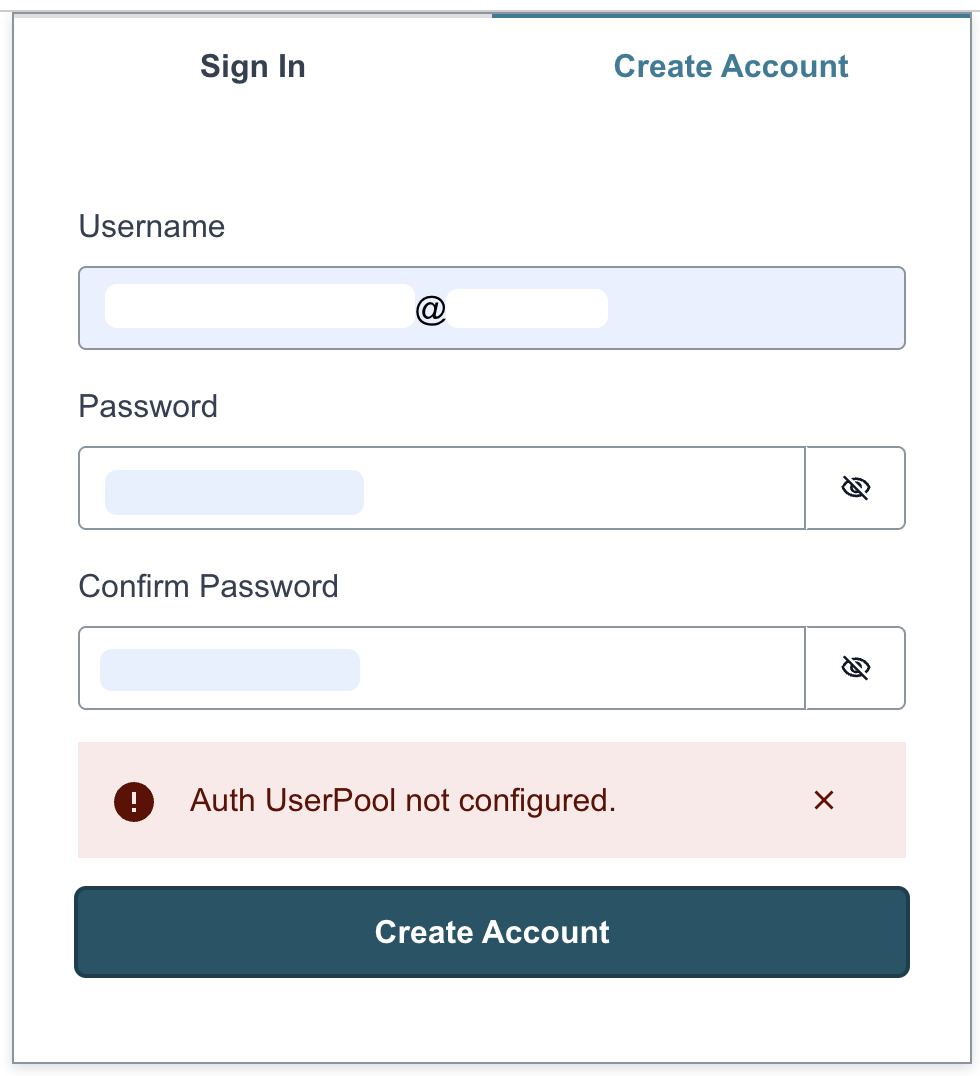Click the red exclamation error icon
The width and height of the screenshot is (980, 1076).
(134, 800)
